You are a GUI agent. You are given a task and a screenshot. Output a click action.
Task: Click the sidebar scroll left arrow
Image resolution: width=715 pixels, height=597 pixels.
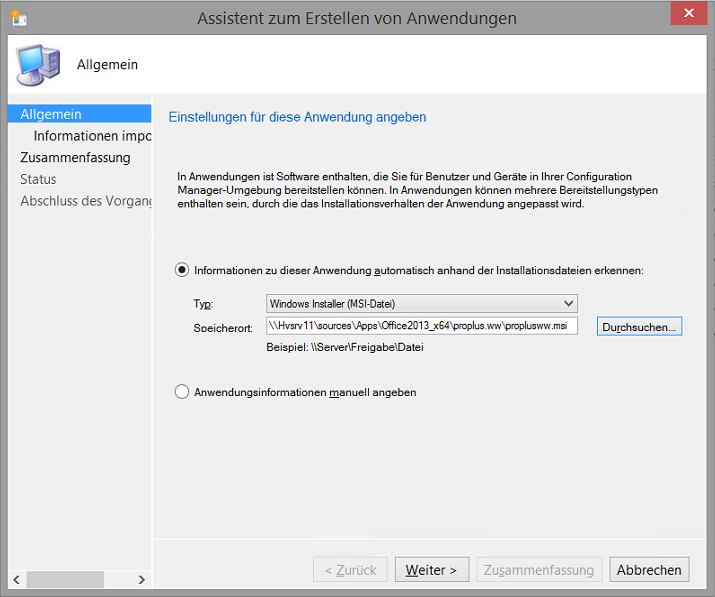click(x=16, y=580)
